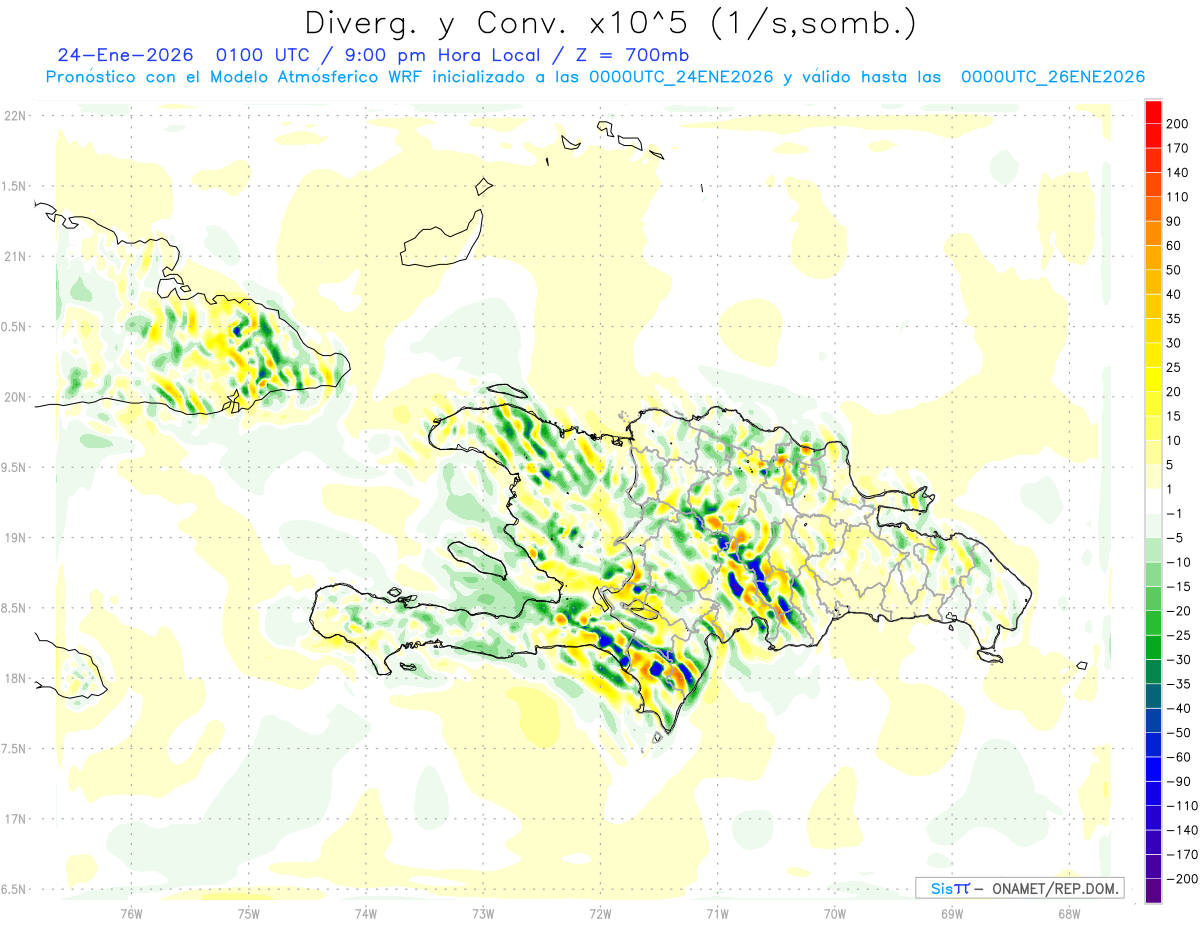
Task: Click the latitude label "18N"
Action: click(14, 678)
